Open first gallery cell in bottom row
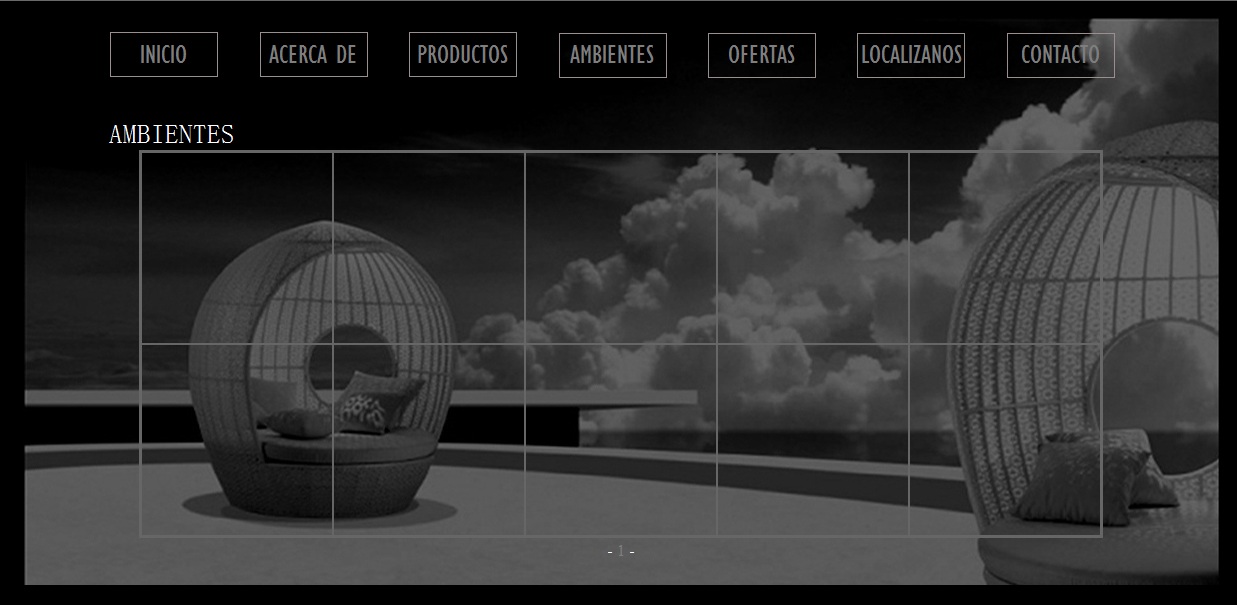This screenshot has height=605, width=1237. coord(237,440)
